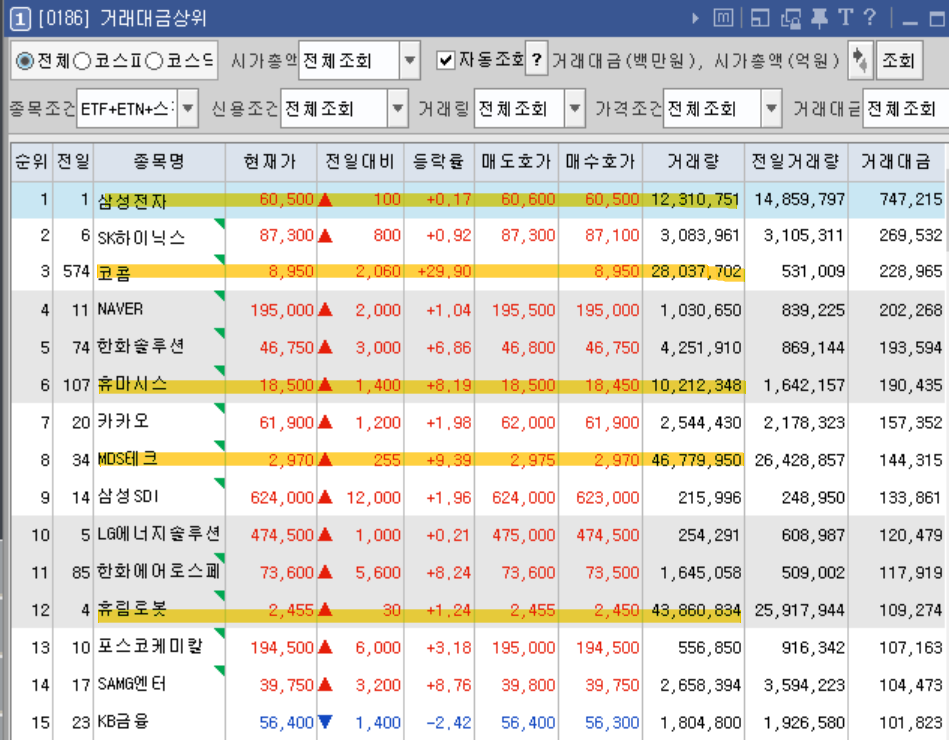Open help via title bar question mark

coord(870,17)
